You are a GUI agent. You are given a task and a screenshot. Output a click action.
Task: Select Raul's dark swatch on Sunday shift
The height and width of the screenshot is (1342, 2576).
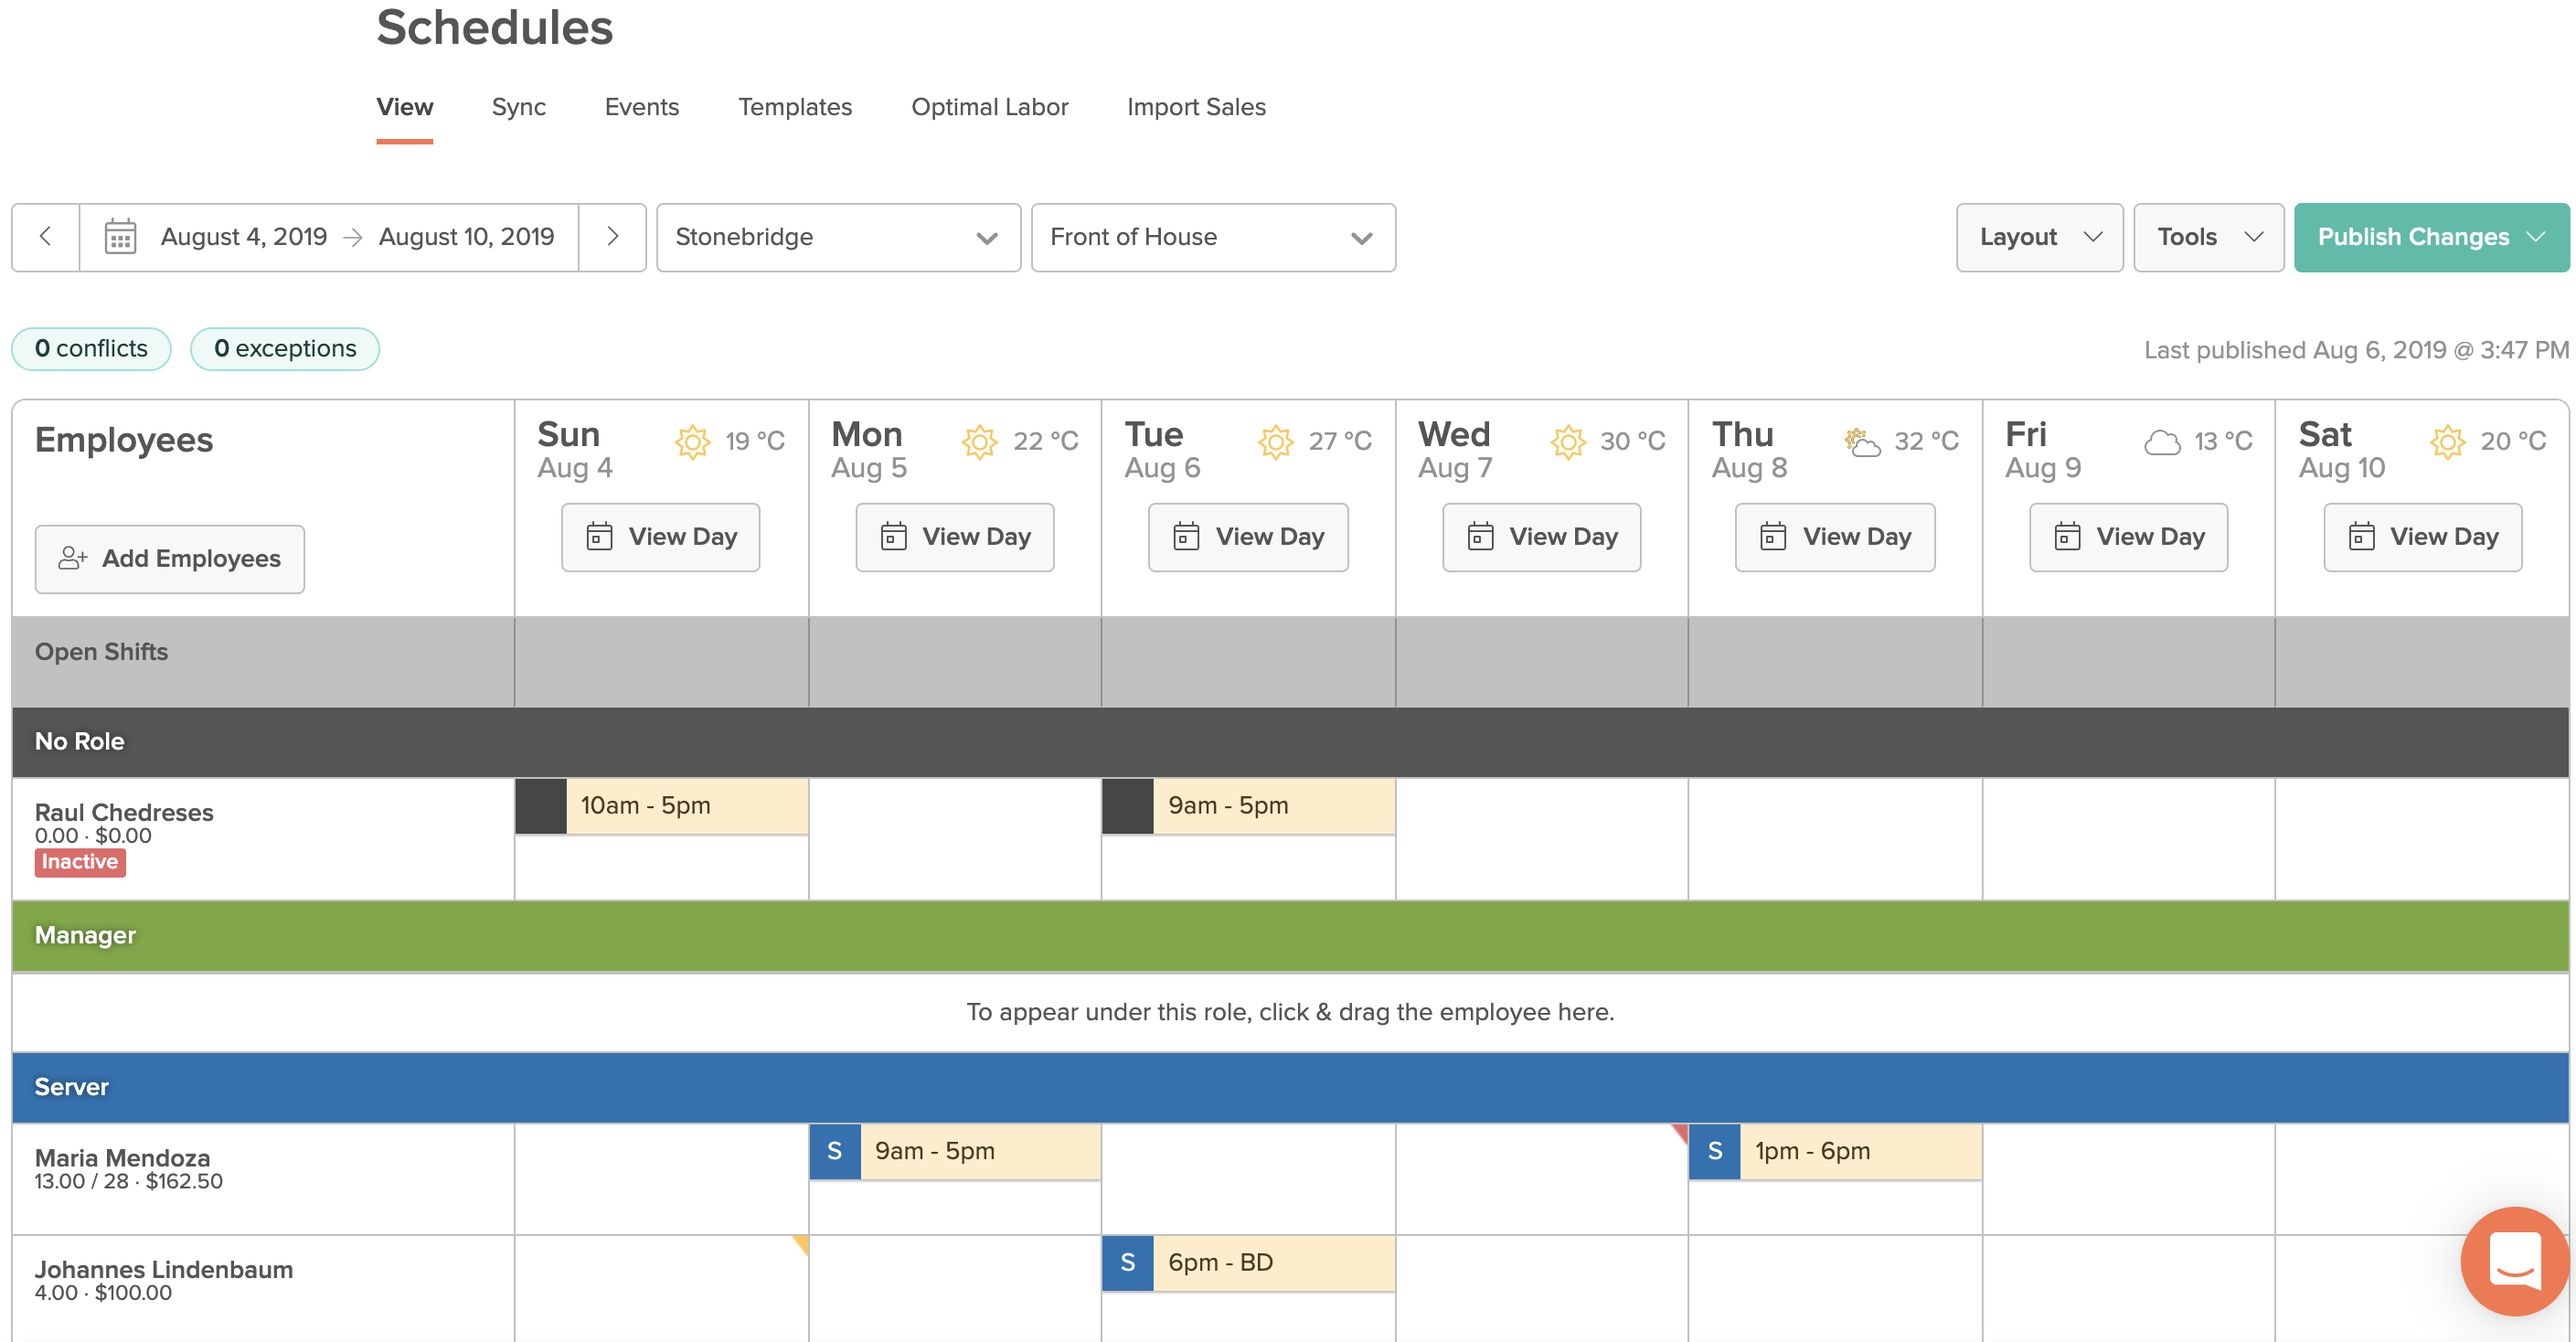click(x=541, y=806)
